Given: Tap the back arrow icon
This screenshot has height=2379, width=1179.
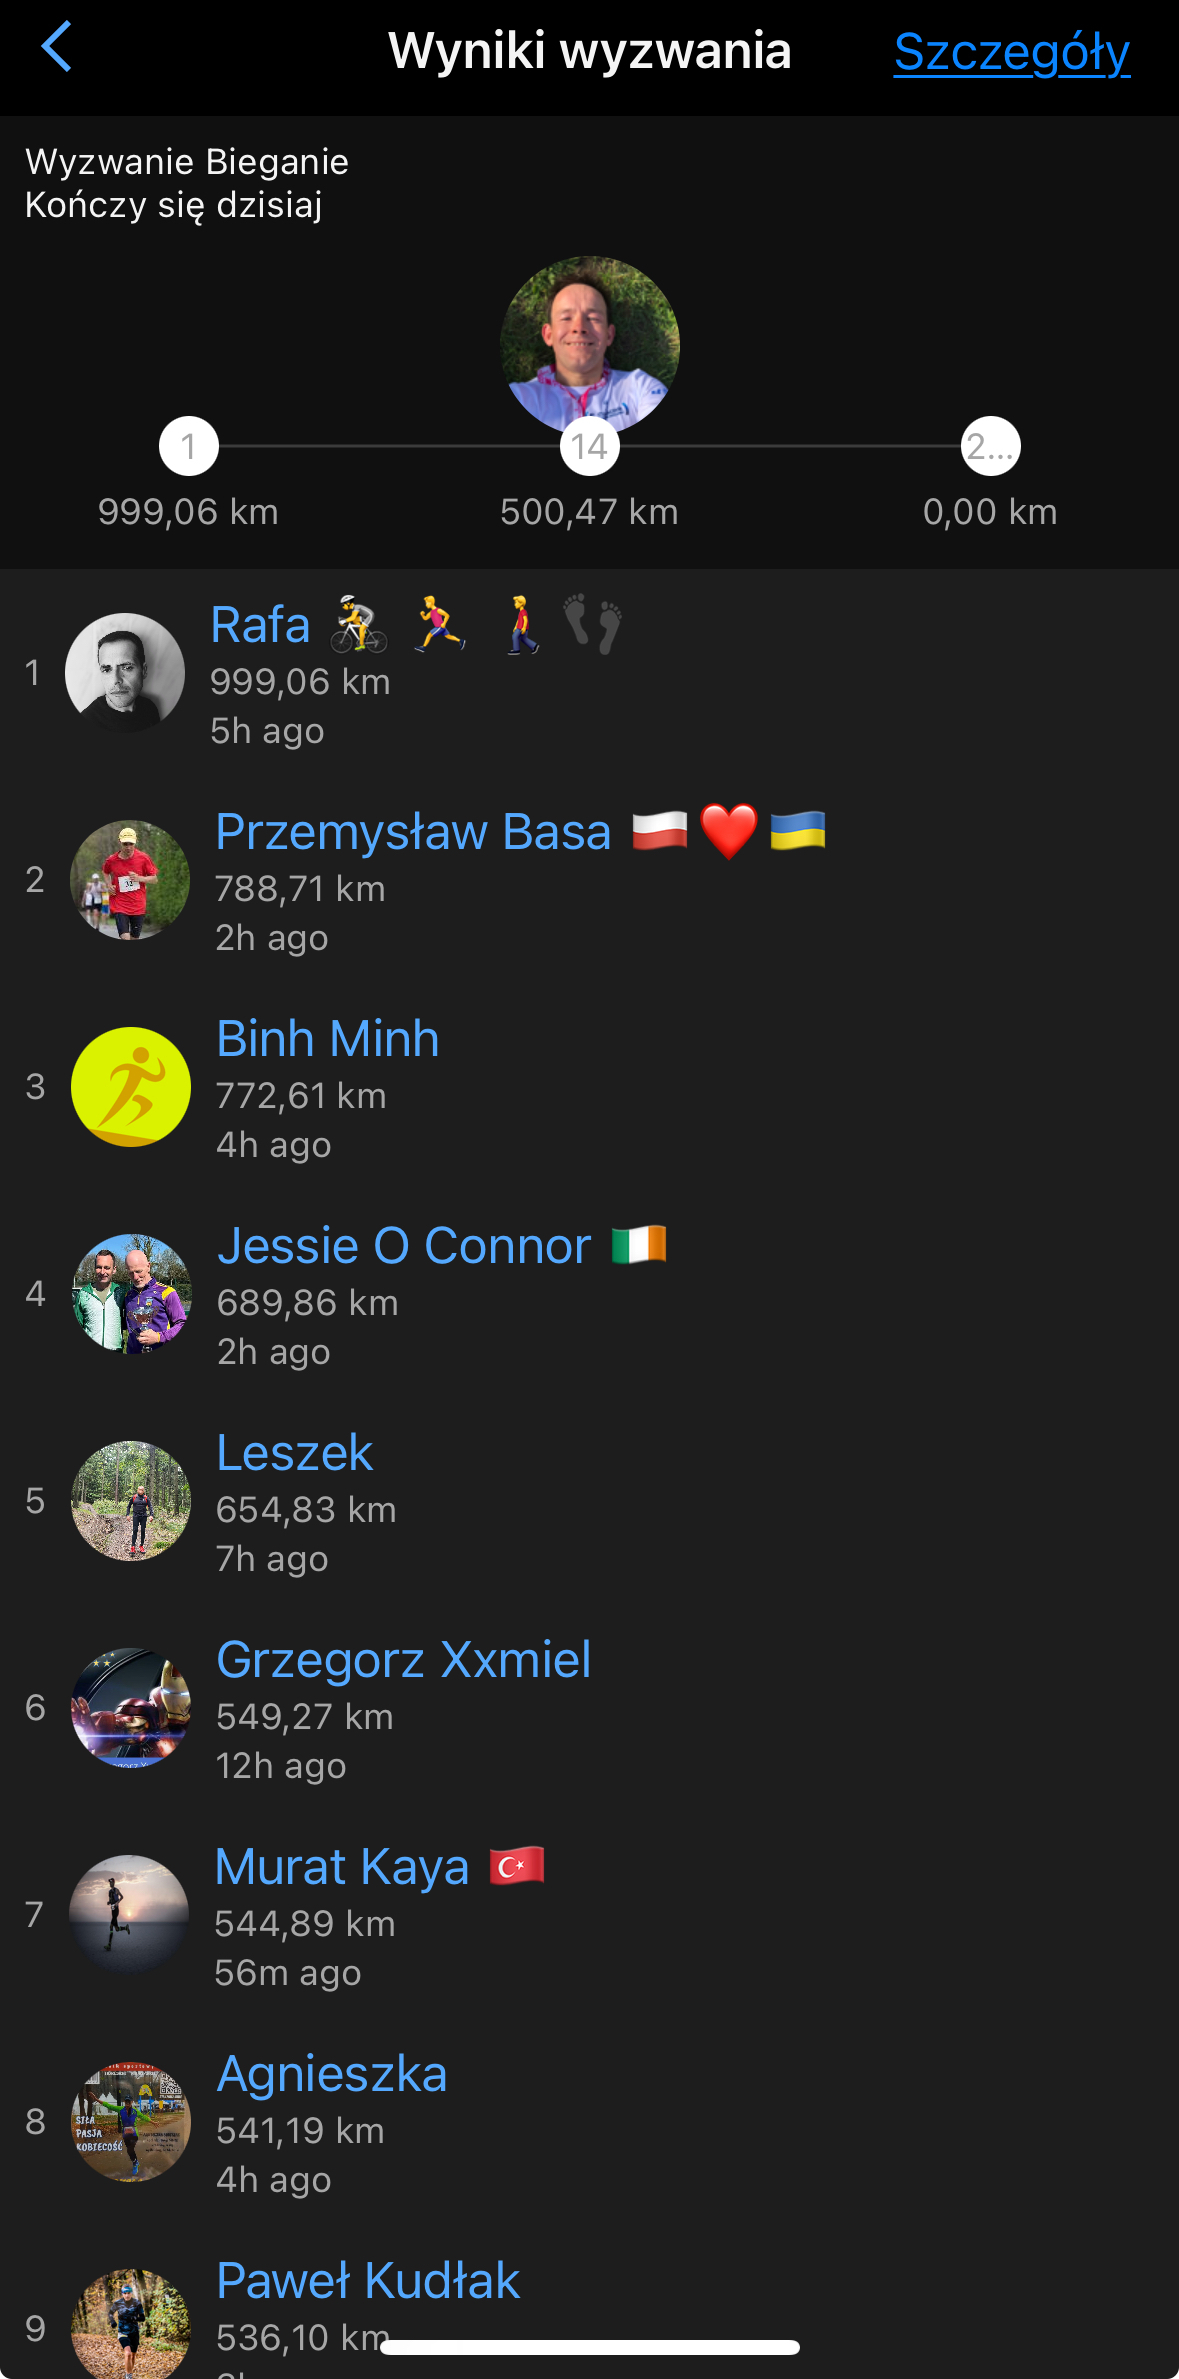Looking at the screenshot, I should point(57,47).
